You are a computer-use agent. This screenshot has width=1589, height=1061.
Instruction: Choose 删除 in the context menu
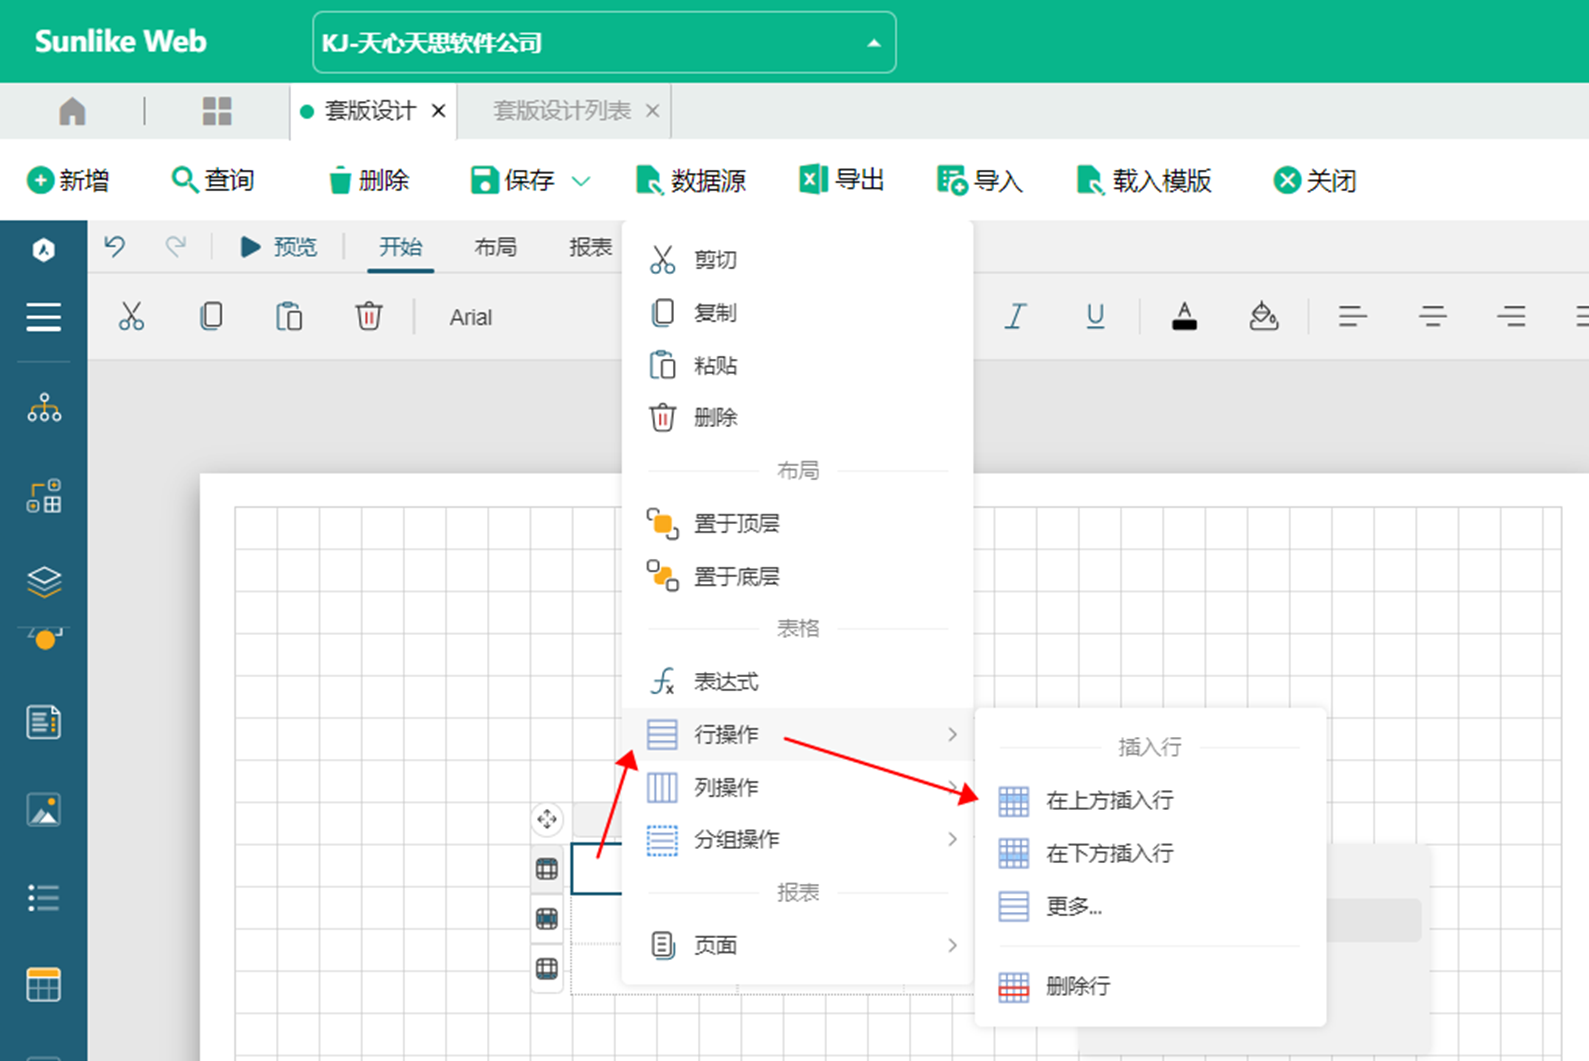point(797,417)
